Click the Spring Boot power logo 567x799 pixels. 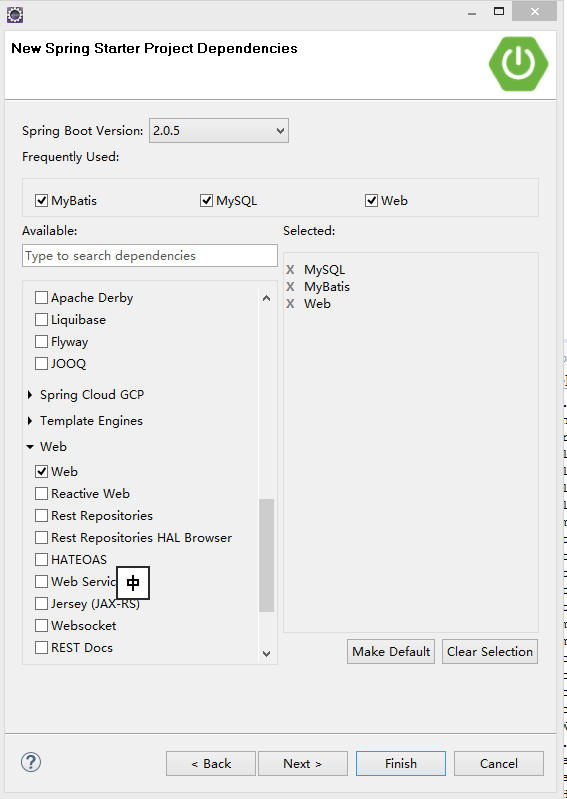point(519,64)
